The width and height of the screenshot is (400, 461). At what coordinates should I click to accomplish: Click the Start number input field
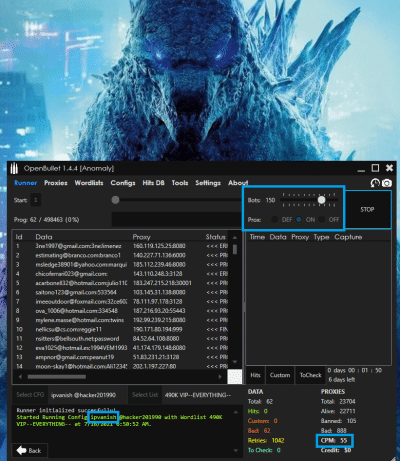coord(35,200)
